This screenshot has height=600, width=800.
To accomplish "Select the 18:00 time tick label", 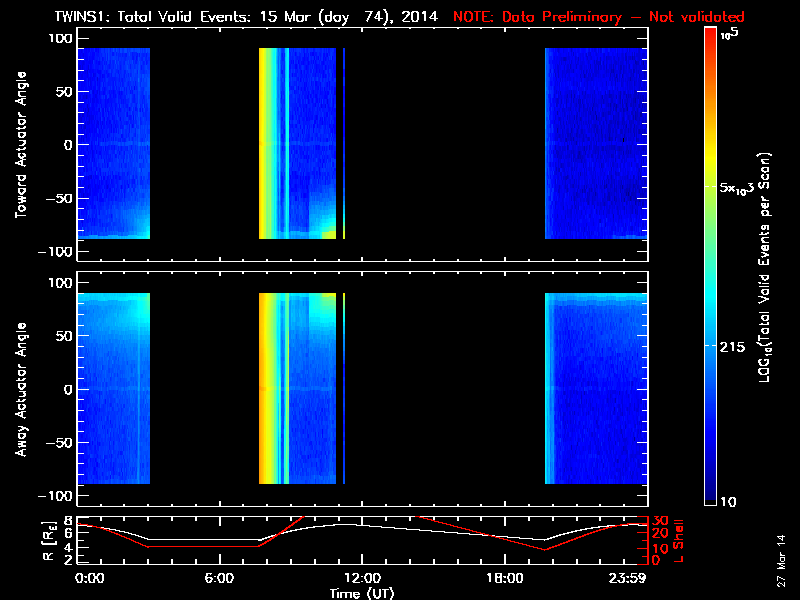I will pos(503,578).
